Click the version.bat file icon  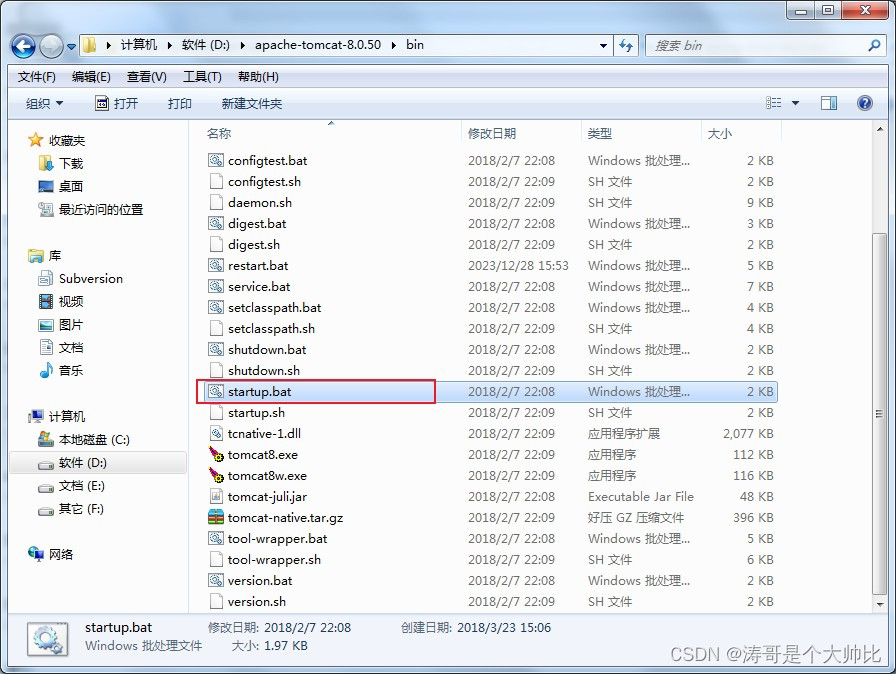[x=215, y=580]
